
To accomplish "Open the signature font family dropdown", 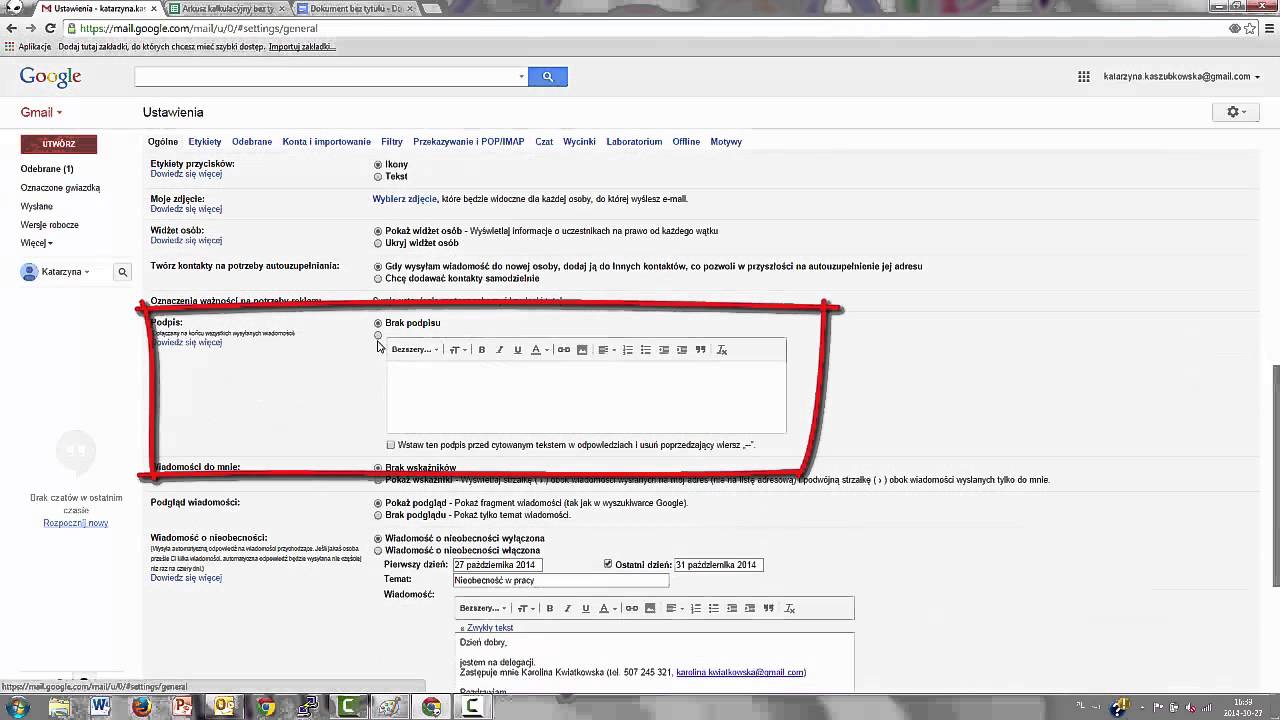I will (415, 350).
